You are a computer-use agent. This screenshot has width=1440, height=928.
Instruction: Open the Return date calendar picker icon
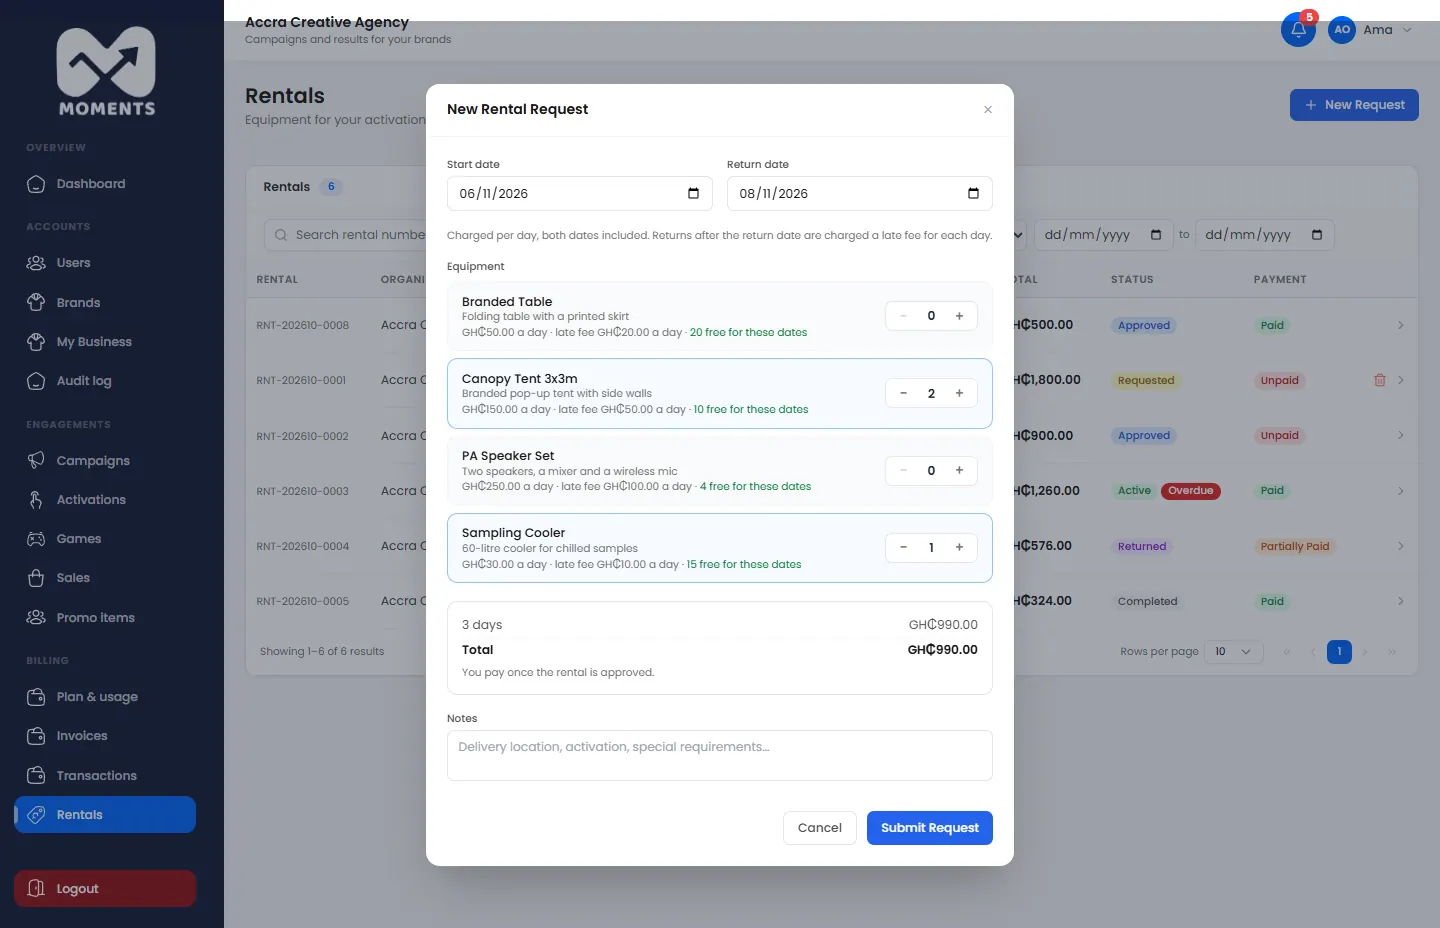(973, 193)
